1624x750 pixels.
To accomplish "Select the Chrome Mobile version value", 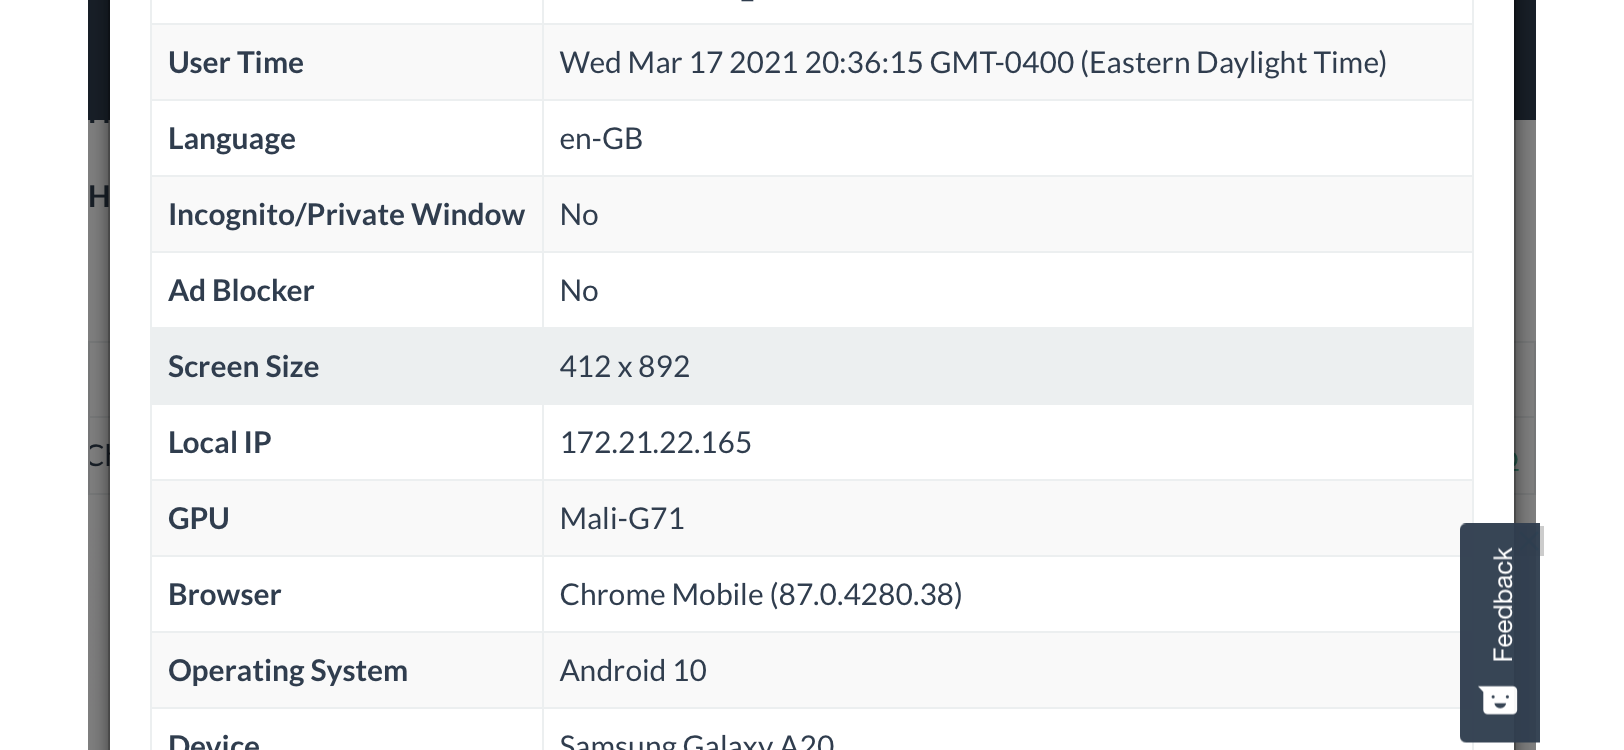I will [760, 595].
